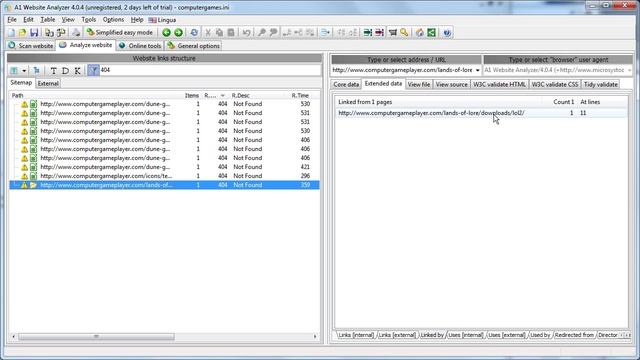Click the shopping cart icon in the toolbar
Screen dimensions: 640x360
click(x=393, y=33)
